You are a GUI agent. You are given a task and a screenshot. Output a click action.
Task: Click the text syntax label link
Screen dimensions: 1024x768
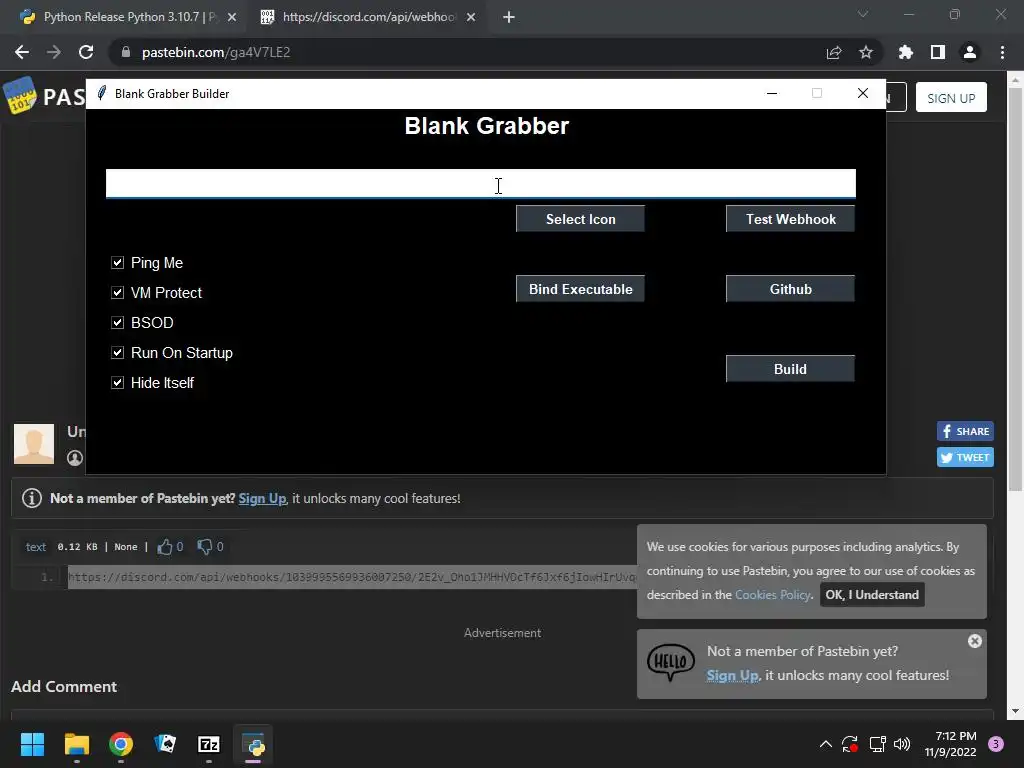(36, 547)
